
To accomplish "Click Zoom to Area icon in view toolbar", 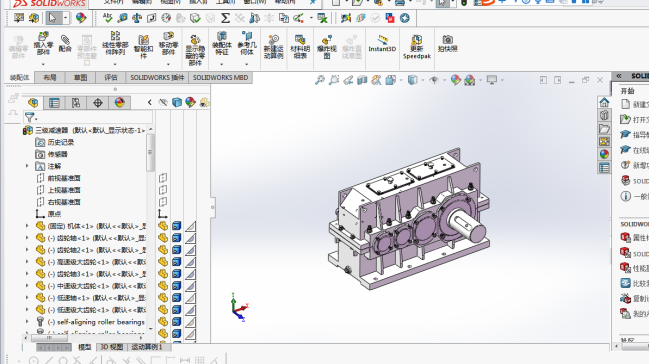I will (334, 80).
